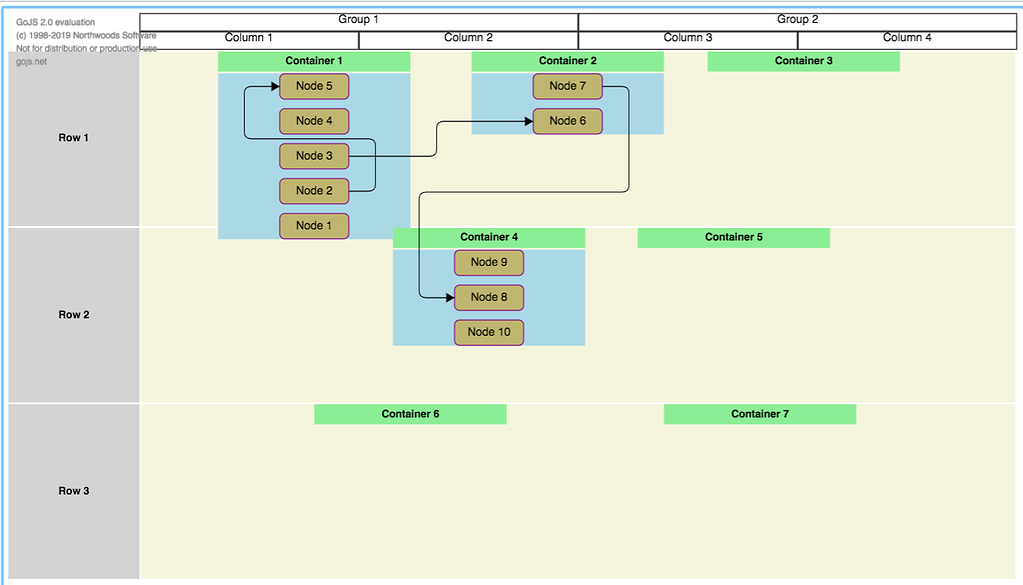This screenshot has height=585, width=1023.
Task: Select Node 3 in Container 1
Action: [x=313, y=156]
